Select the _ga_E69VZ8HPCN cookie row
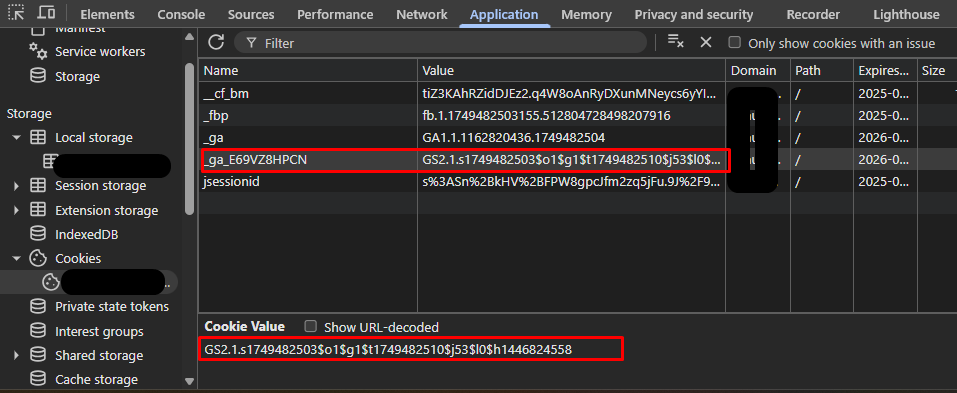957x393 pixels. point(578,160)
